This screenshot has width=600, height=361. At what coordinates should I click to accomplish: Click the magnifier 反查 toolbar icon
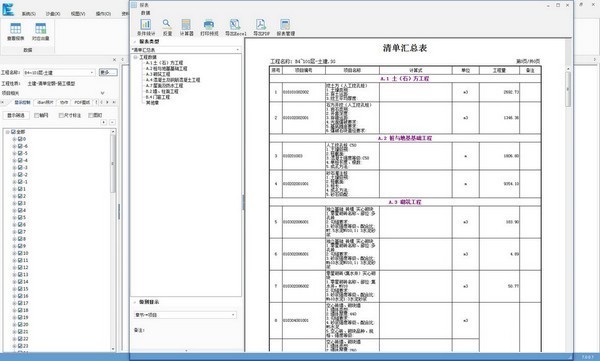coord(167,25)
